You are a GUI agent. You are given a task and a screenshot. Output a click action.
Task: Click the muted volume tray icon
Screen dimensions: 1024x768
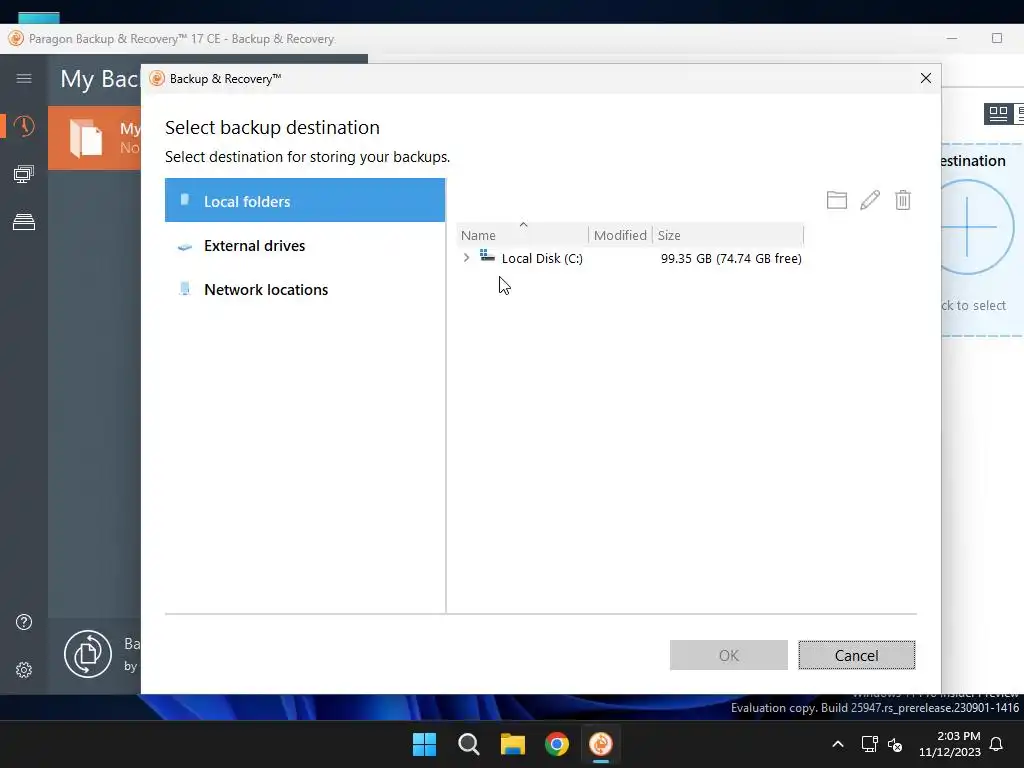895,744
